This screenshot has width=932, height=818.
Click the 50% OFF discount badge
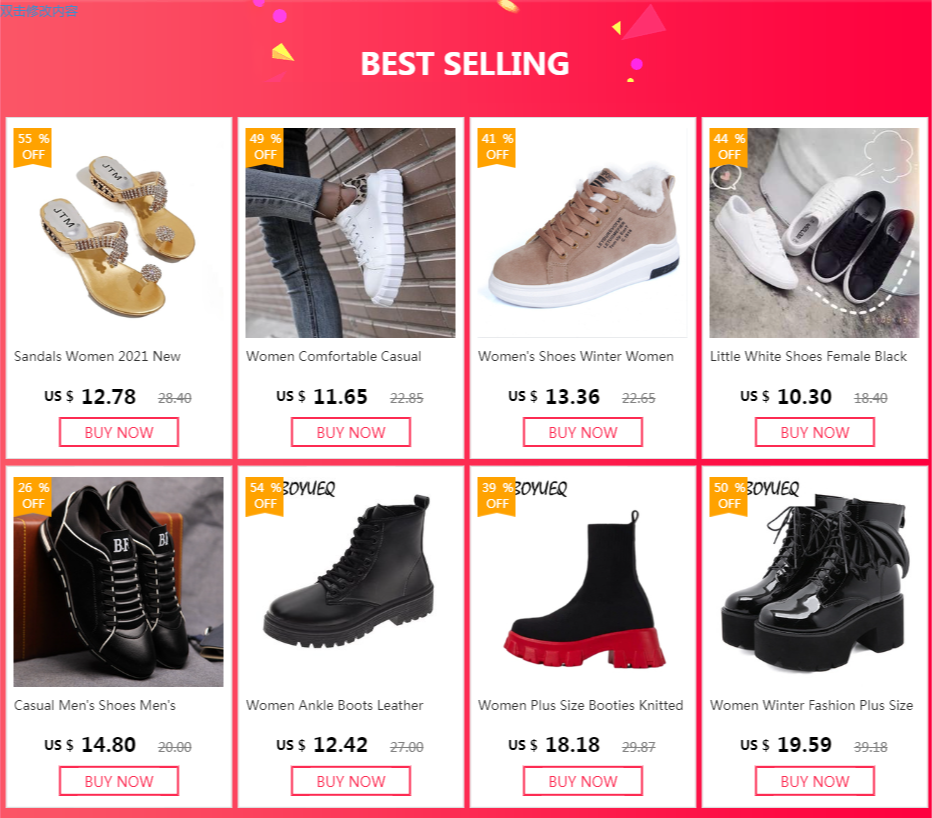(729, 495)
